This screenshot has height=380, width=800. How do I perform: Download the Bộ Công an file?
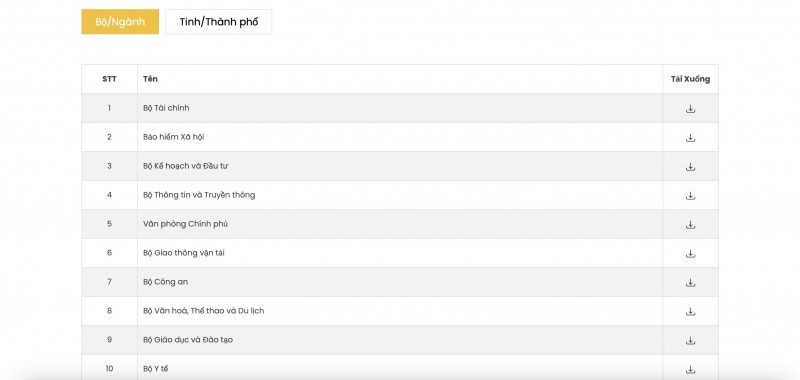pos(690,283)
